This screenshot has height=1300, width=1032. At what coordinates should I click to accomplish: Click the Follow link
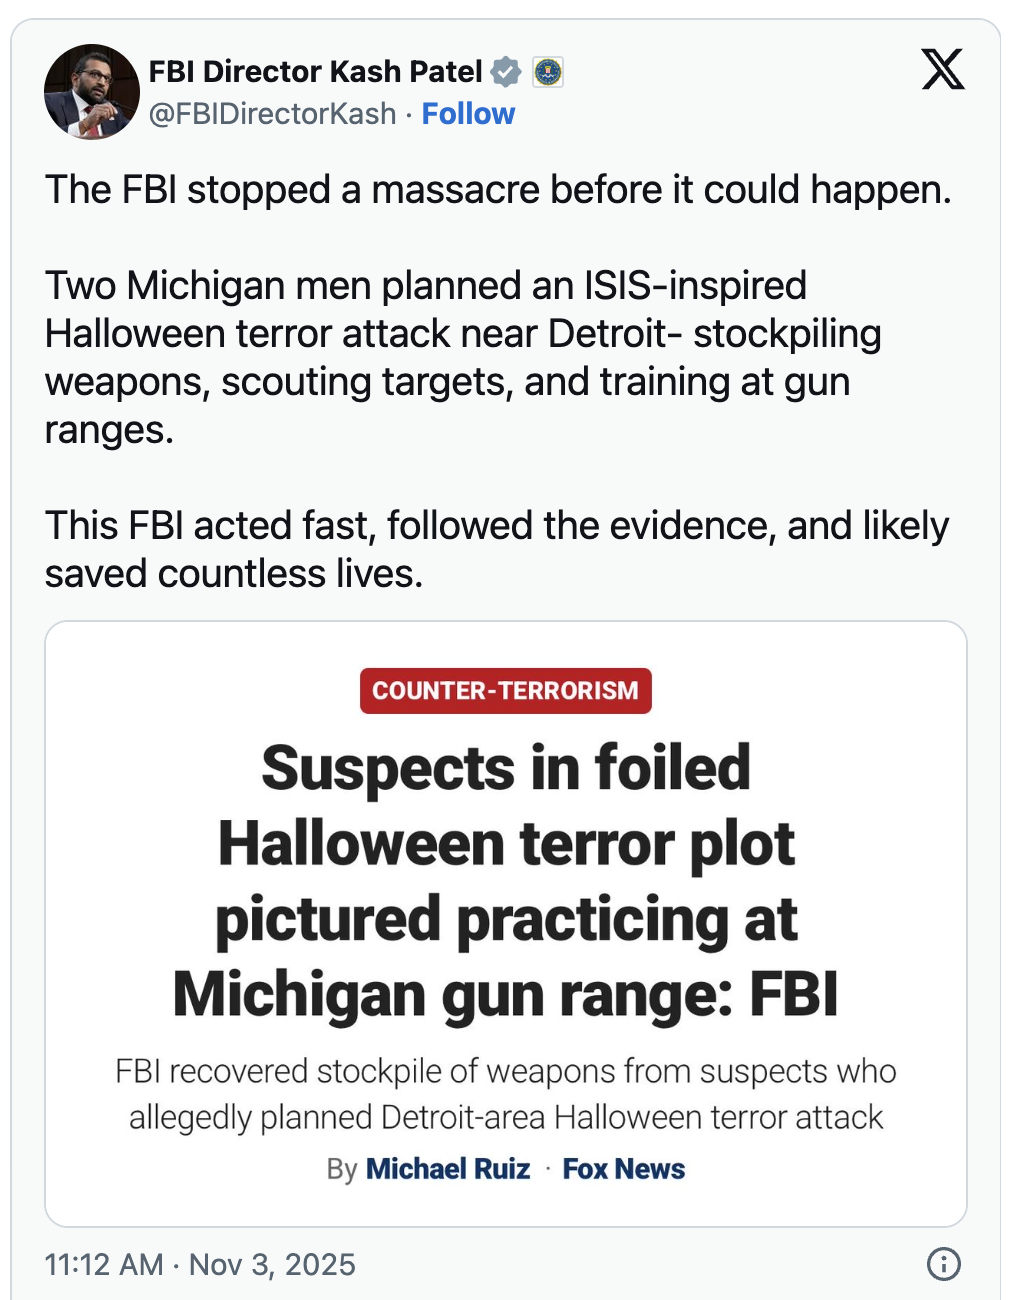click(x=468, y=114)
